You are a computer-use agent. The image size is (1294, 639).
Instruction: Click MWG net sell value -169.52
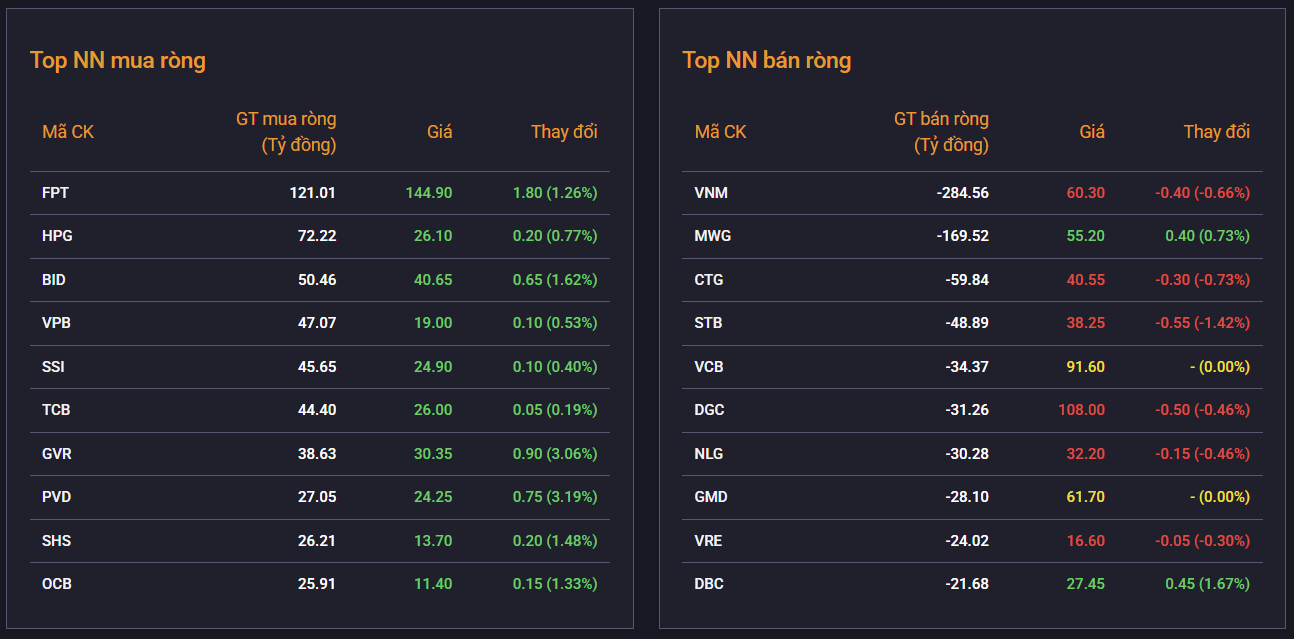click(963, 236)
